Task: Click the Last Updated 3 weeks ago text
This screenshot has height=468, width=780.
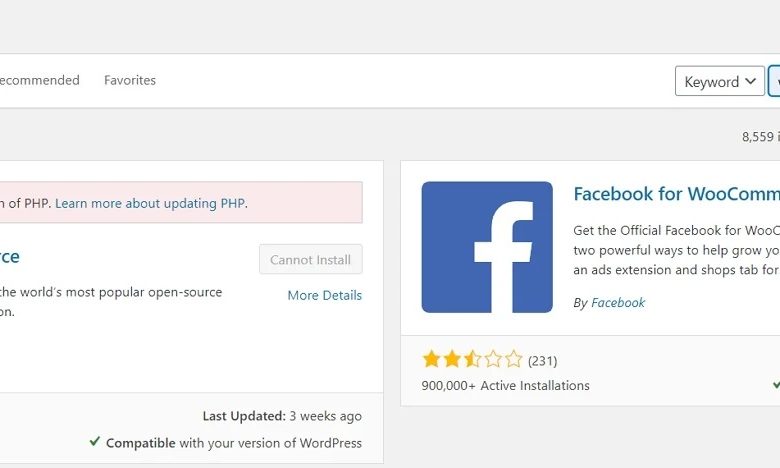Action: tap(282, 416)
